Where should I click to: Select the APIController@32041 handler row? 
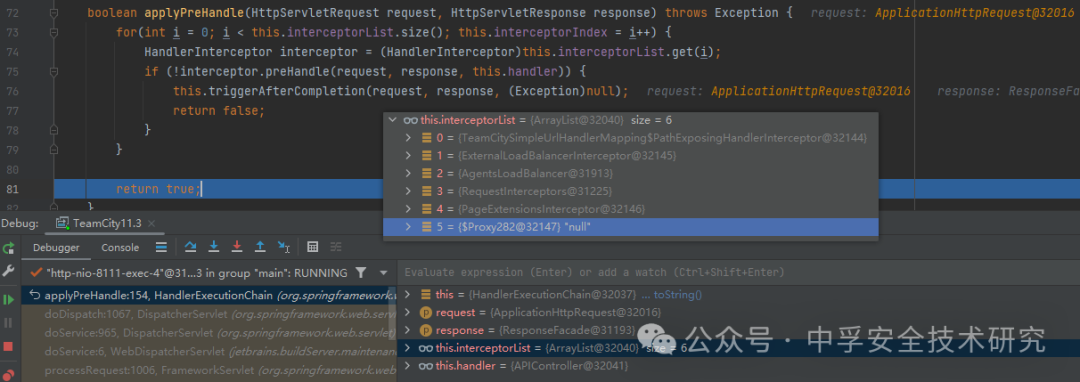point(738,366)
